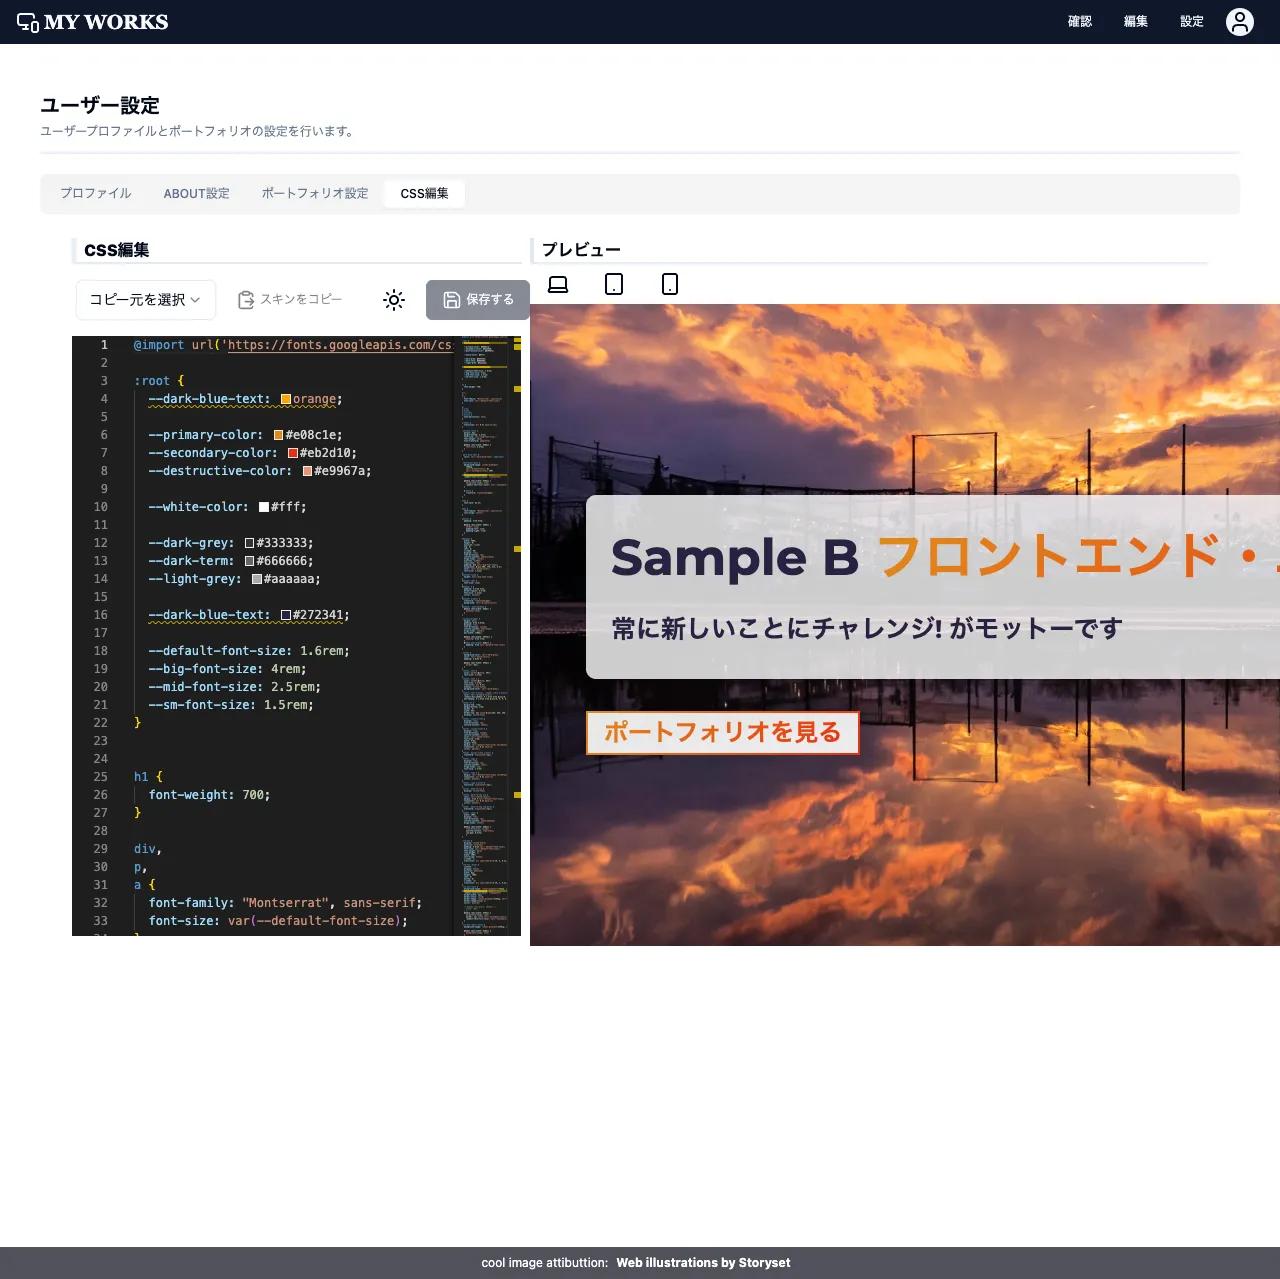Image resolution: width=1280 pixels, height=1279 pixels.
Task: Toggle the editor theme with the sun icon
Action: 394,299
